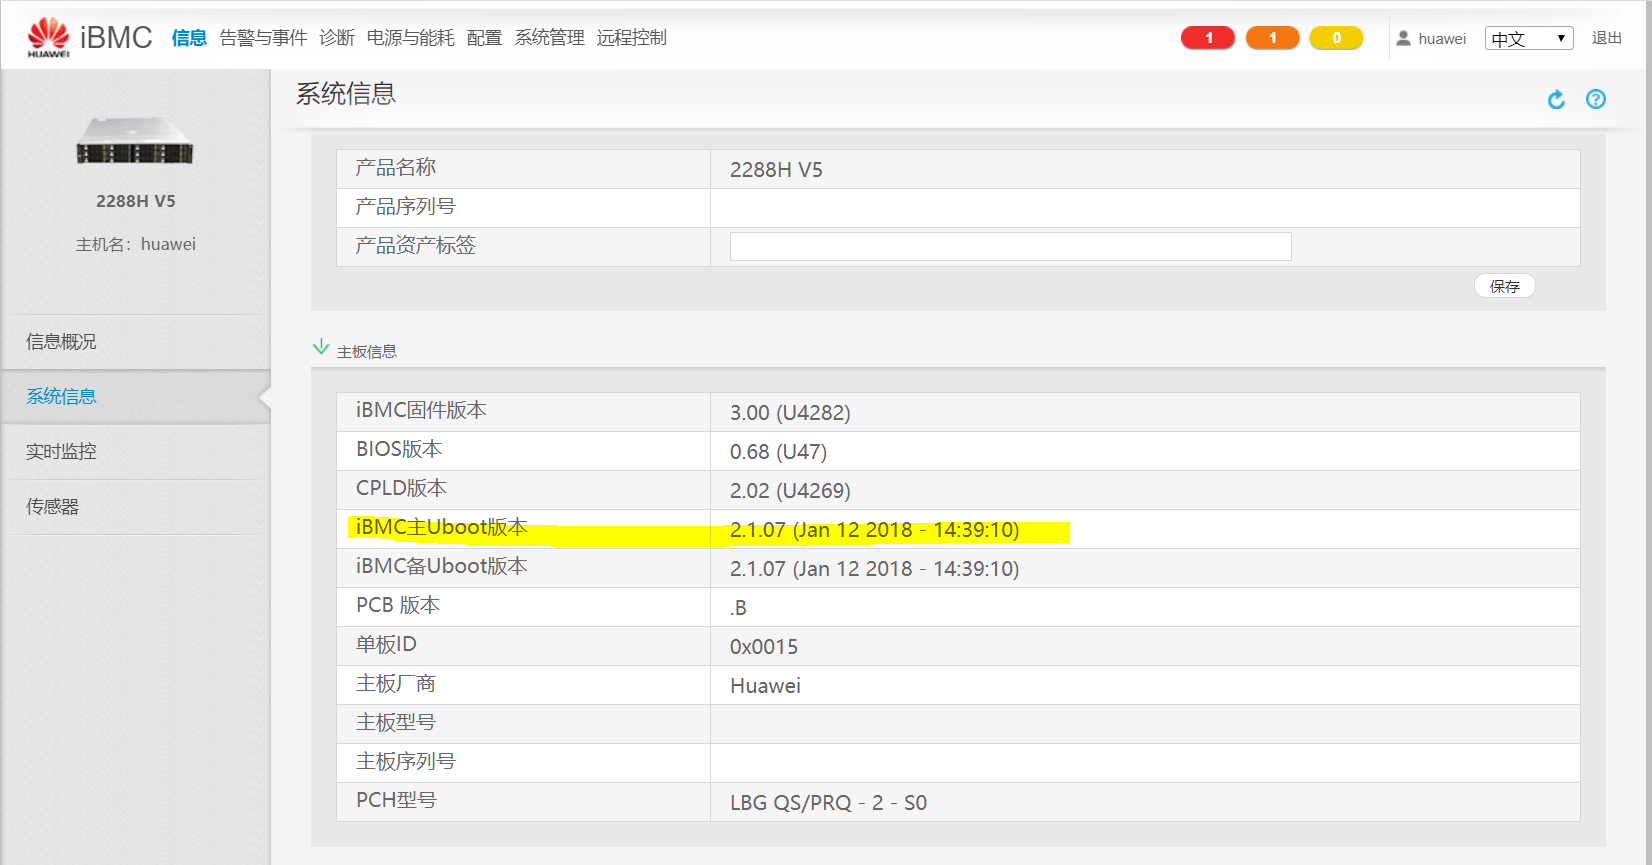Click the iBMC备Uboot版本 label
Image resolution: width=1652 pixels, height=865 pixels.
point(441,566)
